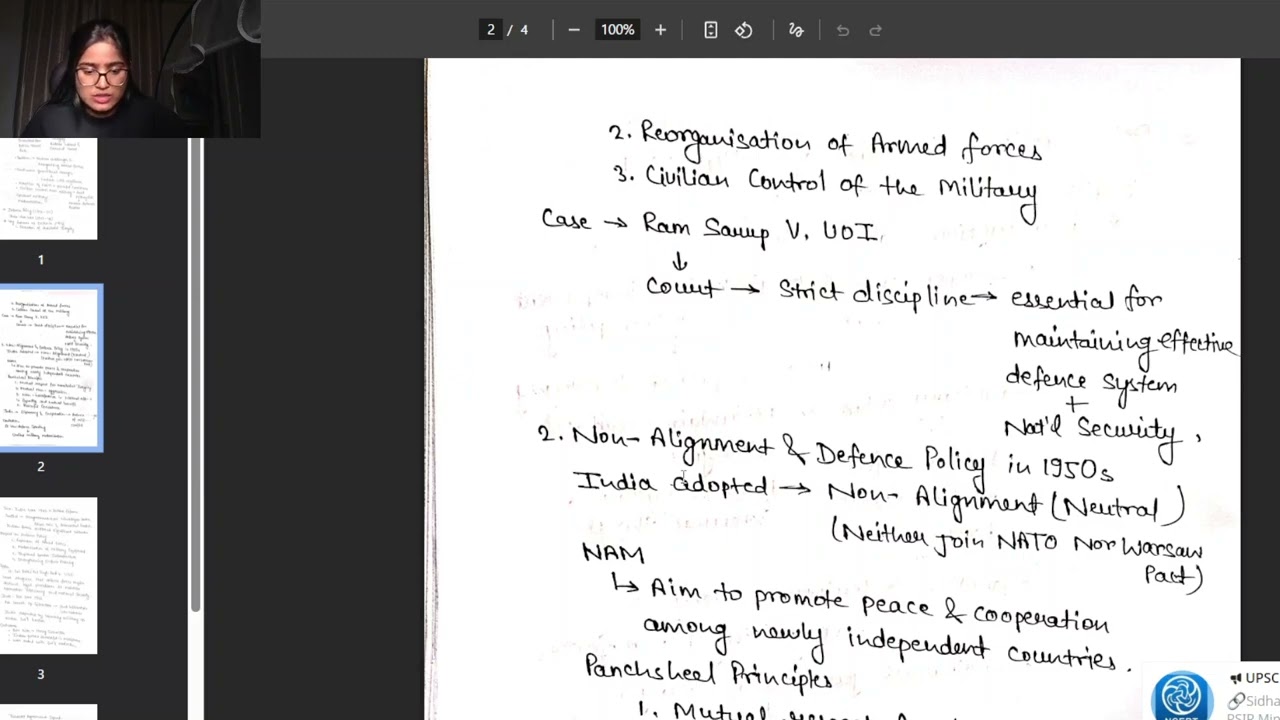Undo the last annotation
1280x720 pixels.
[843, 30]
